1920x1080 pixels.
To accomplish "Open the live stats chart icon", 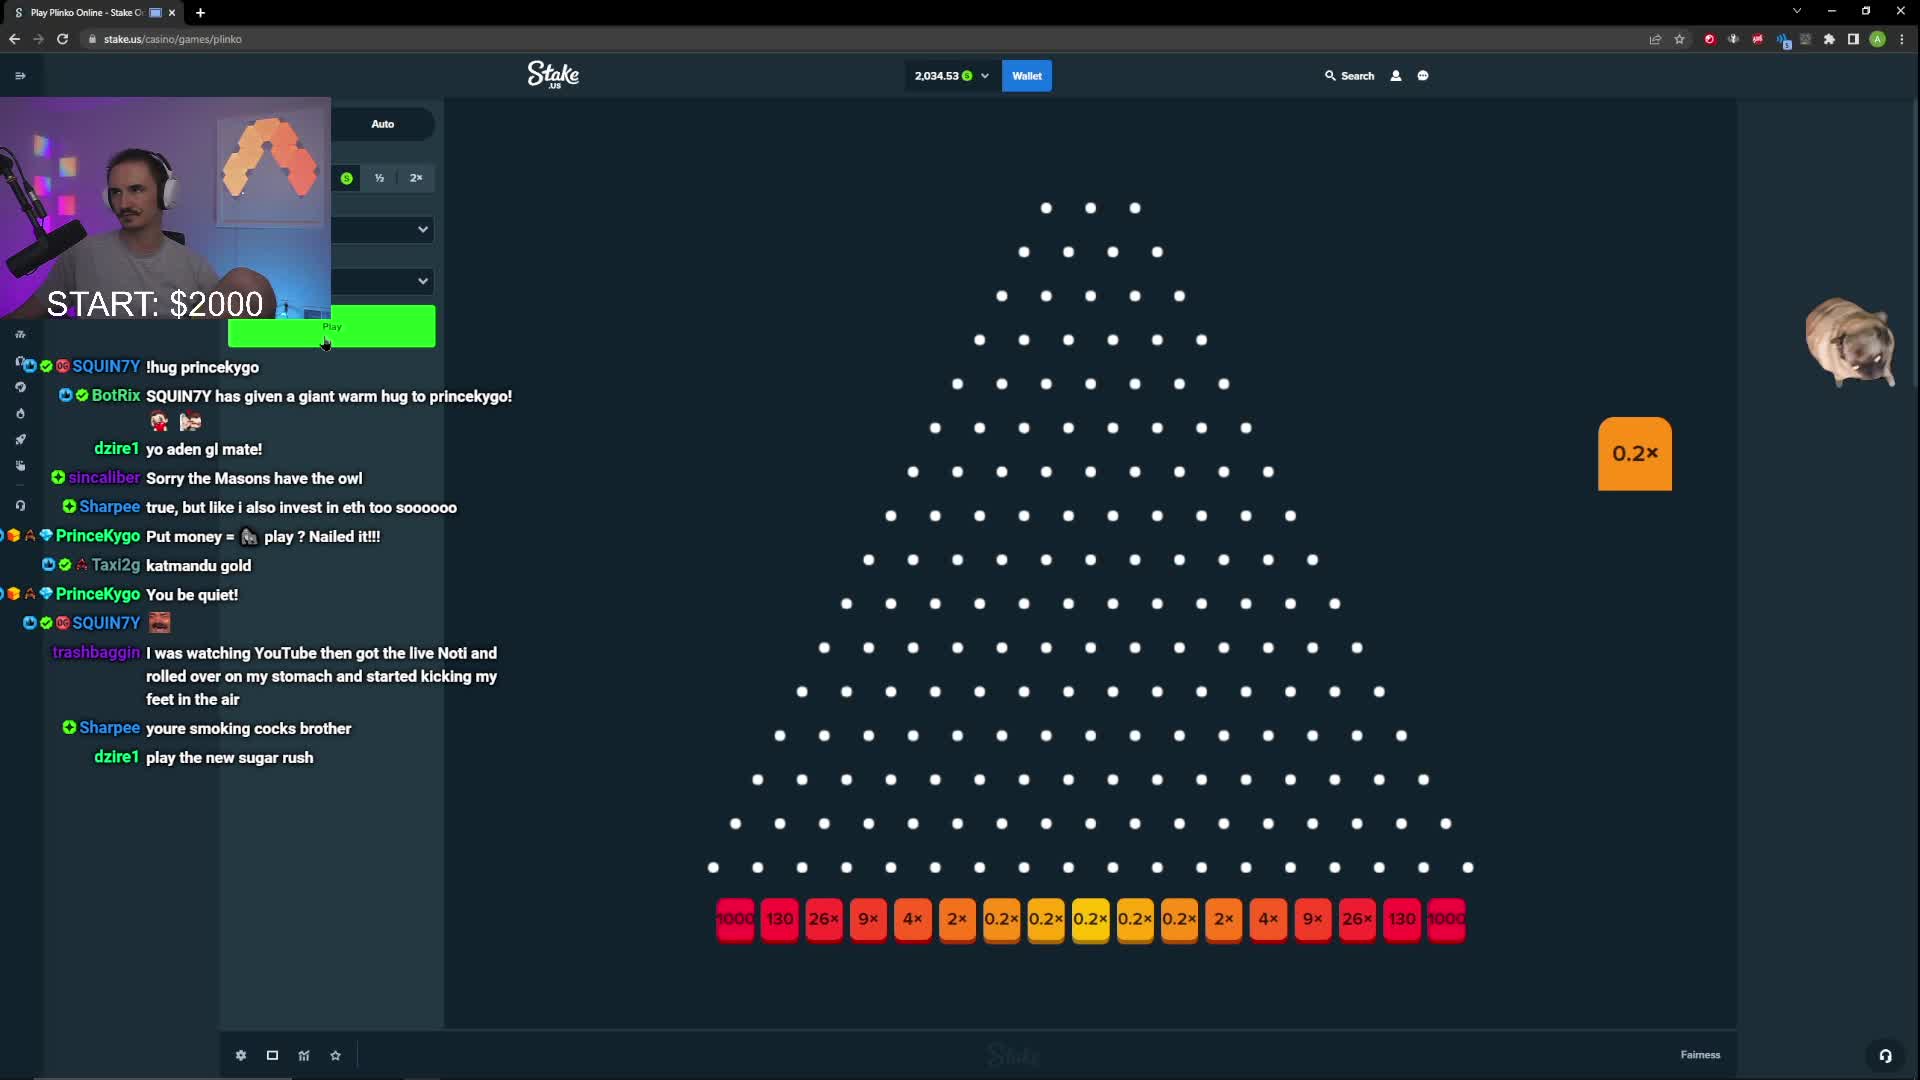I will (x=304, y=1055).
